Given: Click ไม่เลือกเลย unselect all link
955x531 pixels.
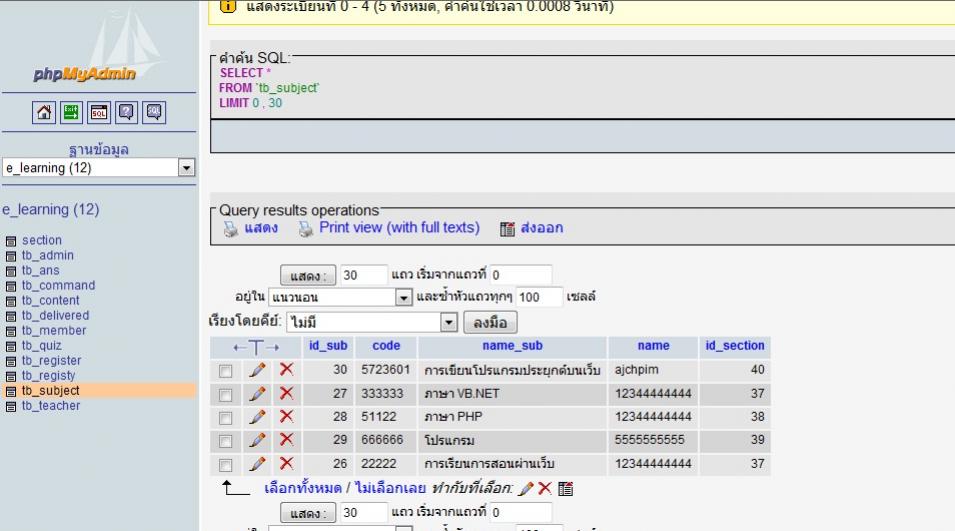Looking at the screenshot, I should coord(390,488).
